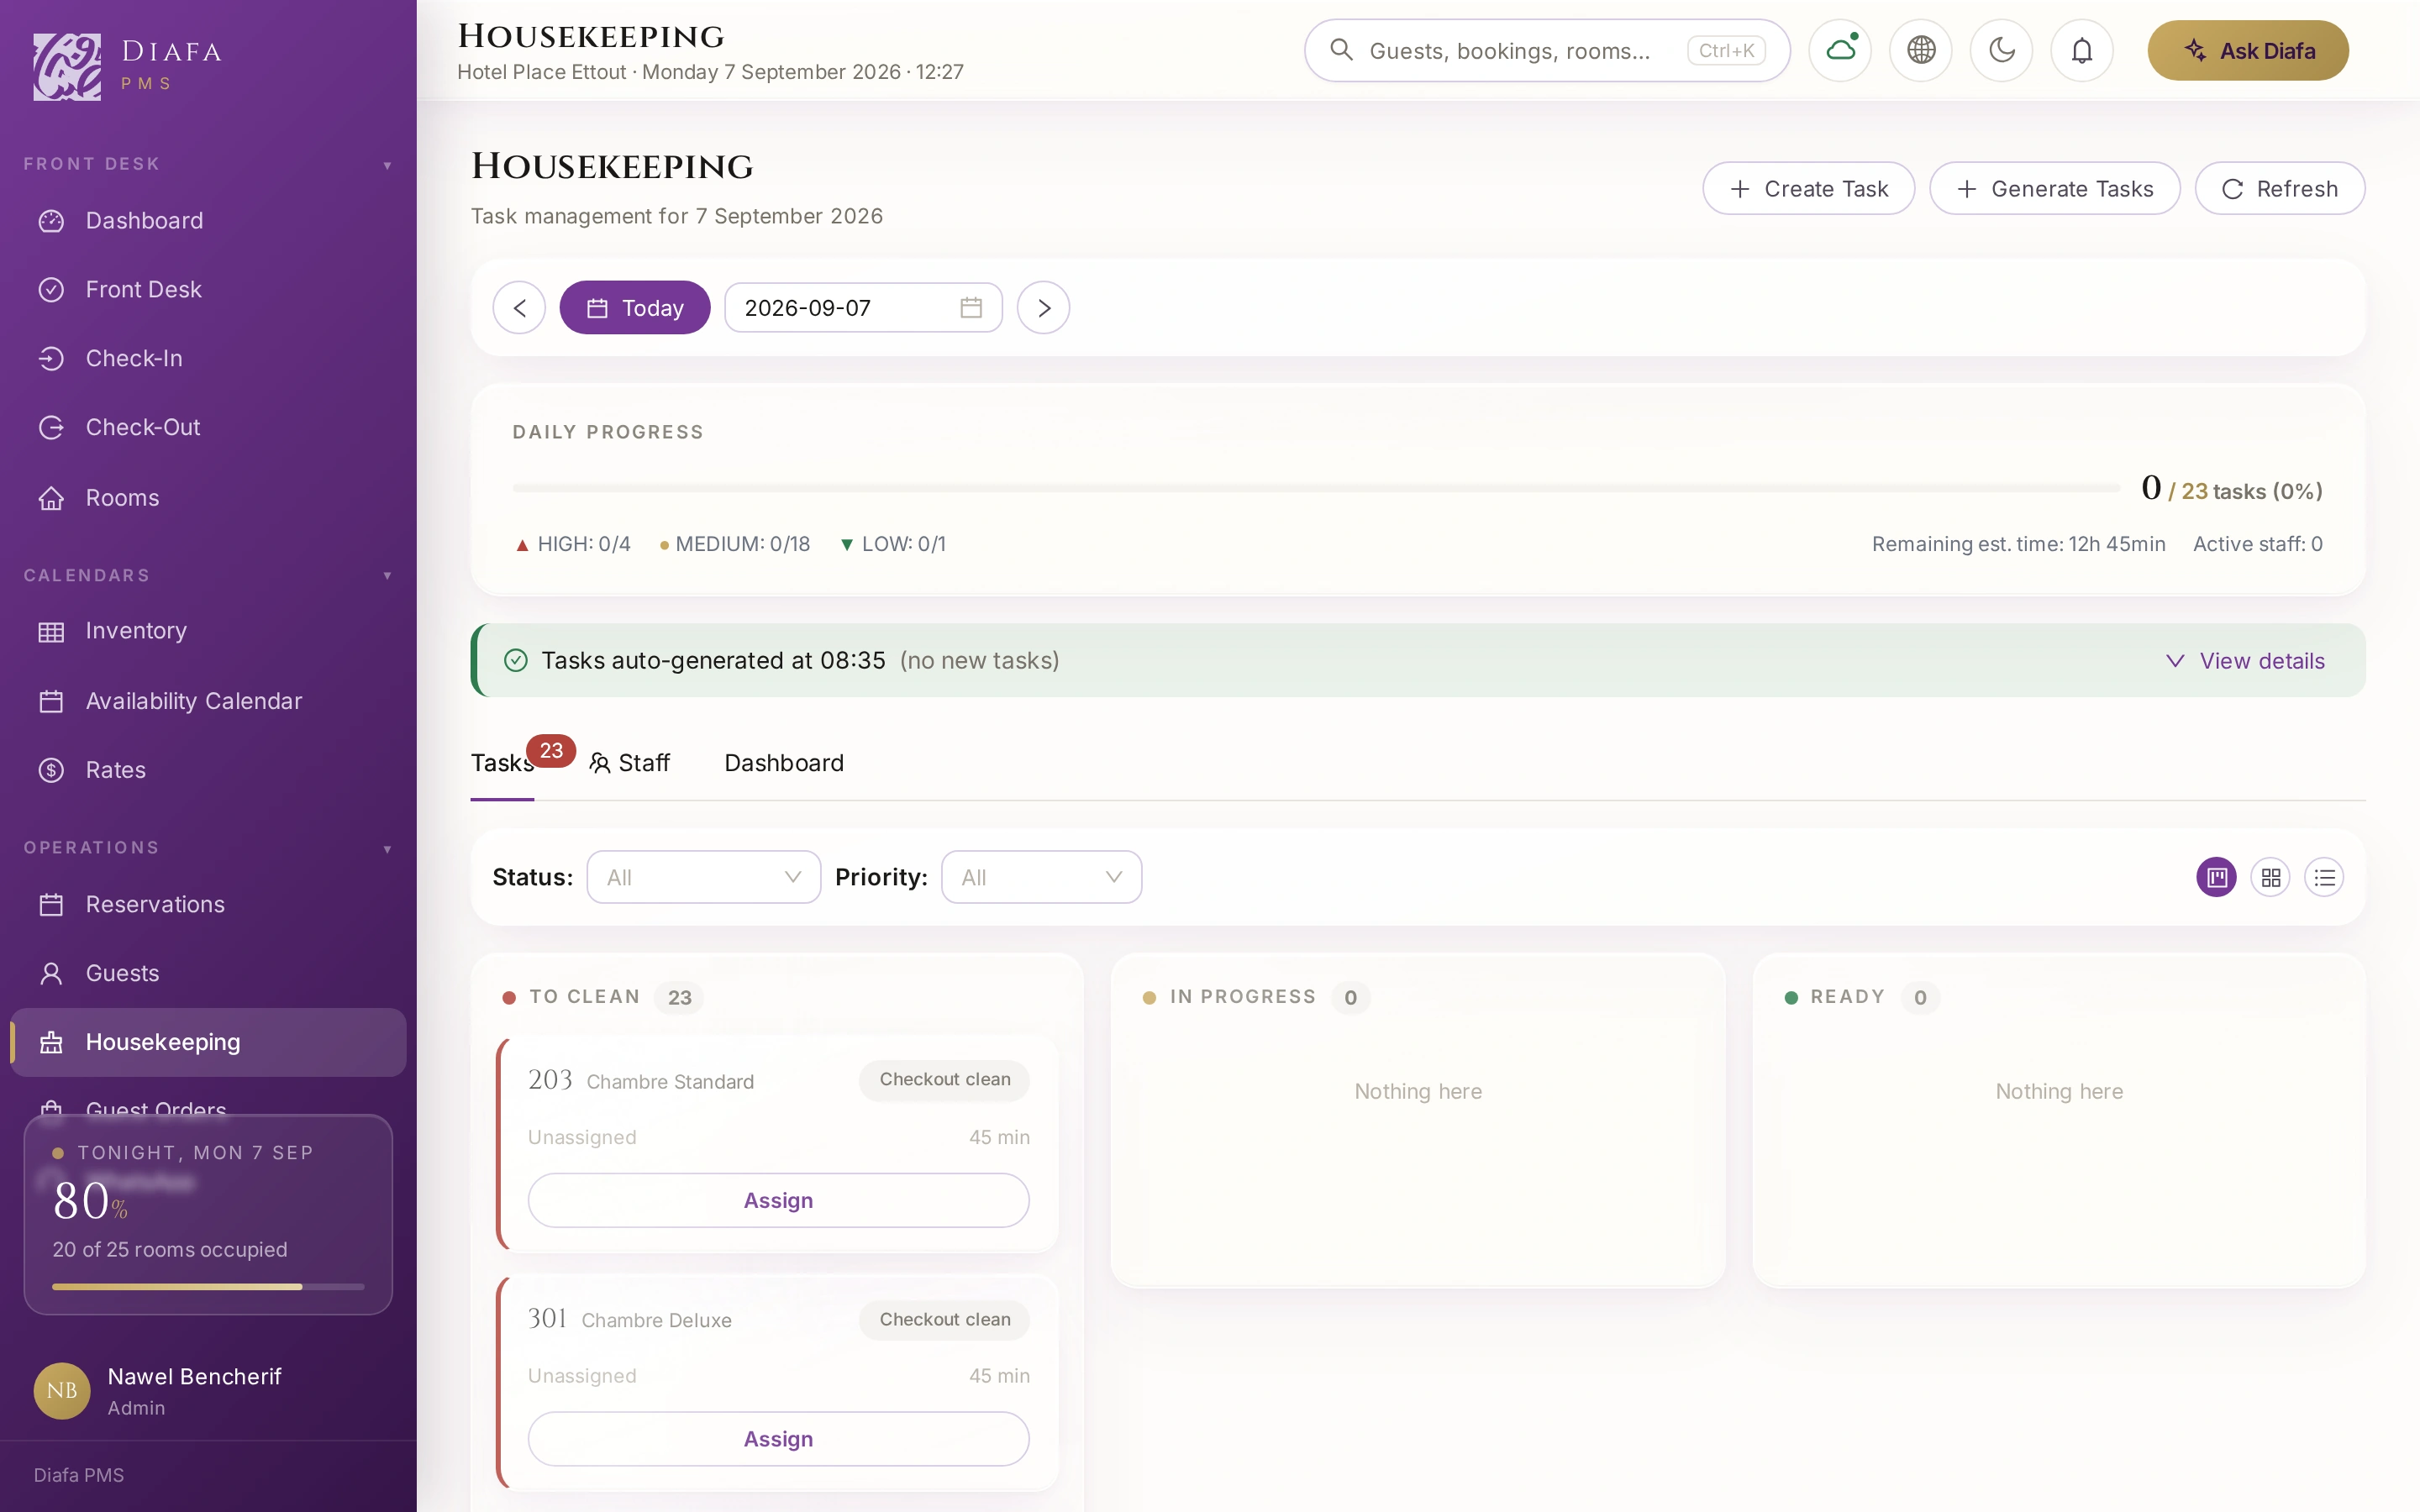Open the language globe icon
The image size is (2420, 1512).
click(1921, 50)
